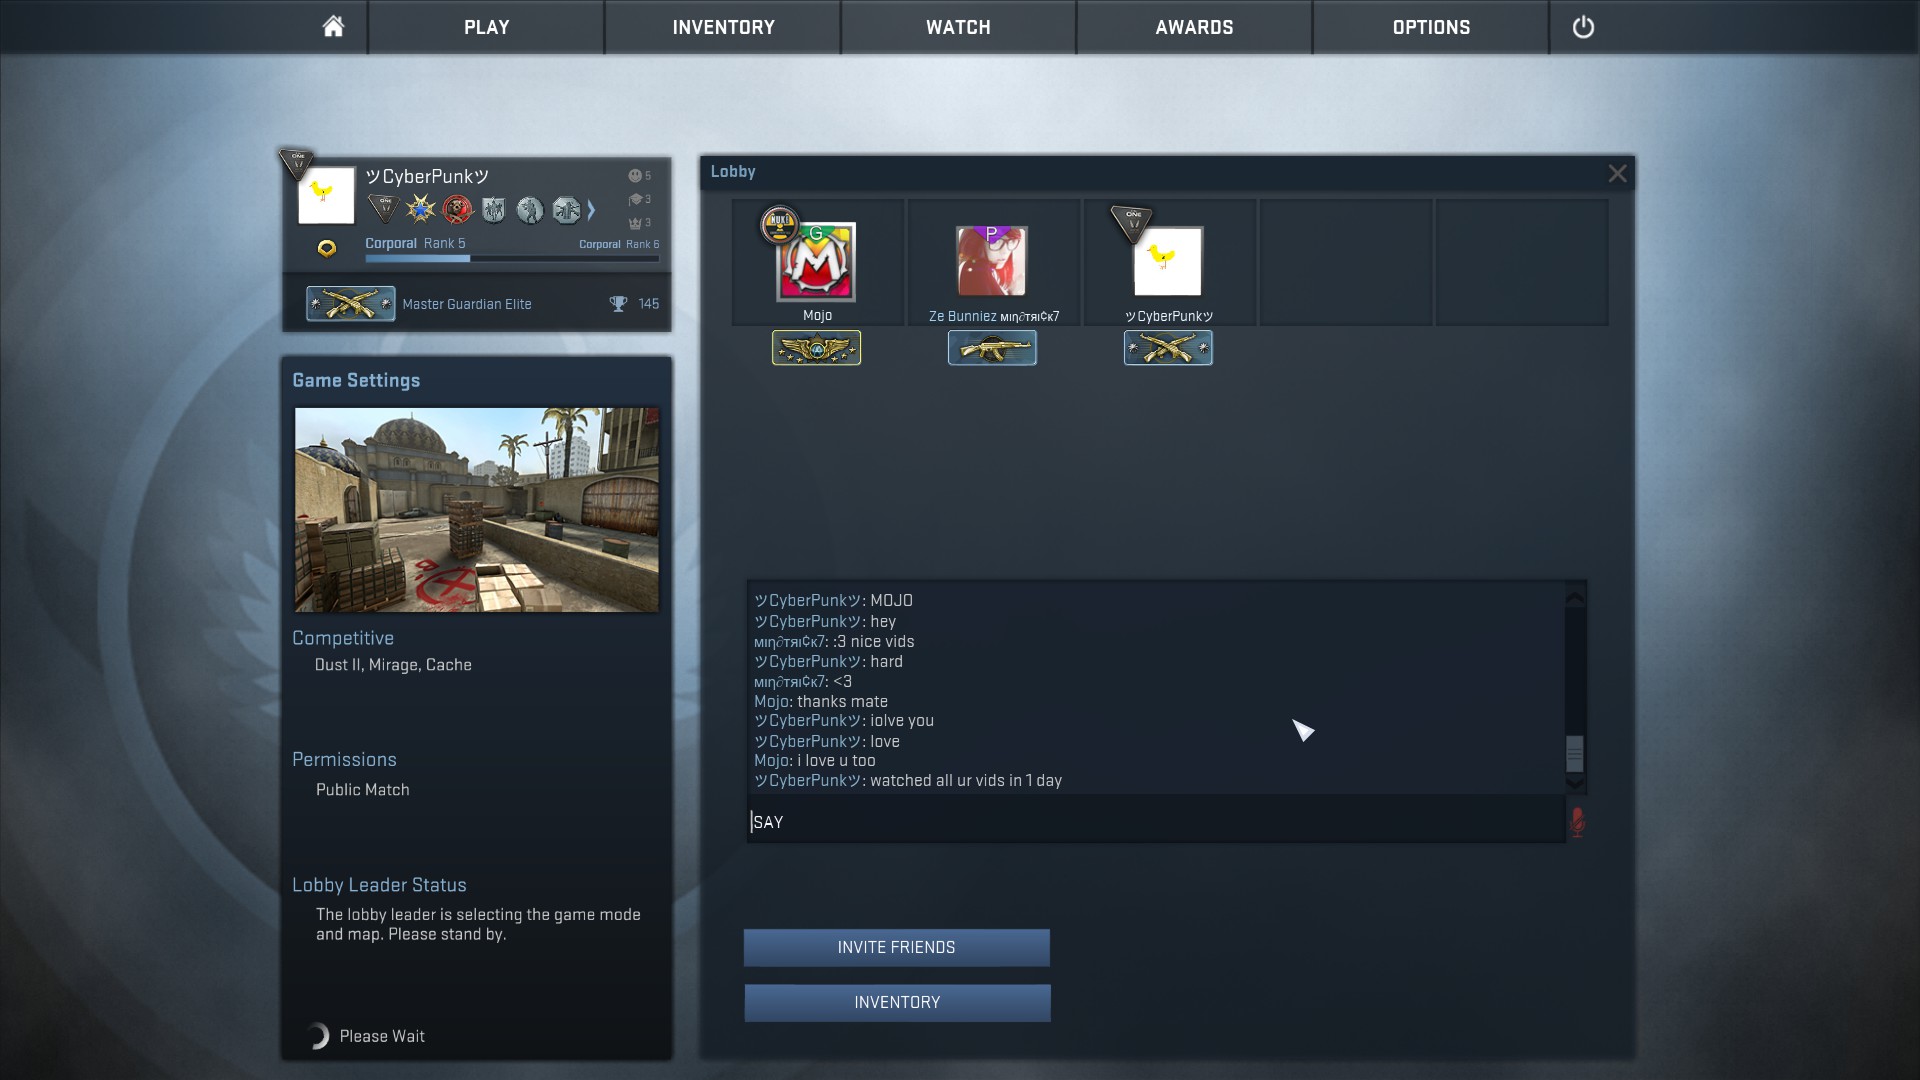The height and width of the screenshot is (1080, 1920).
Task: Open the PLAY menu
Action: click(x=486, y=27)
